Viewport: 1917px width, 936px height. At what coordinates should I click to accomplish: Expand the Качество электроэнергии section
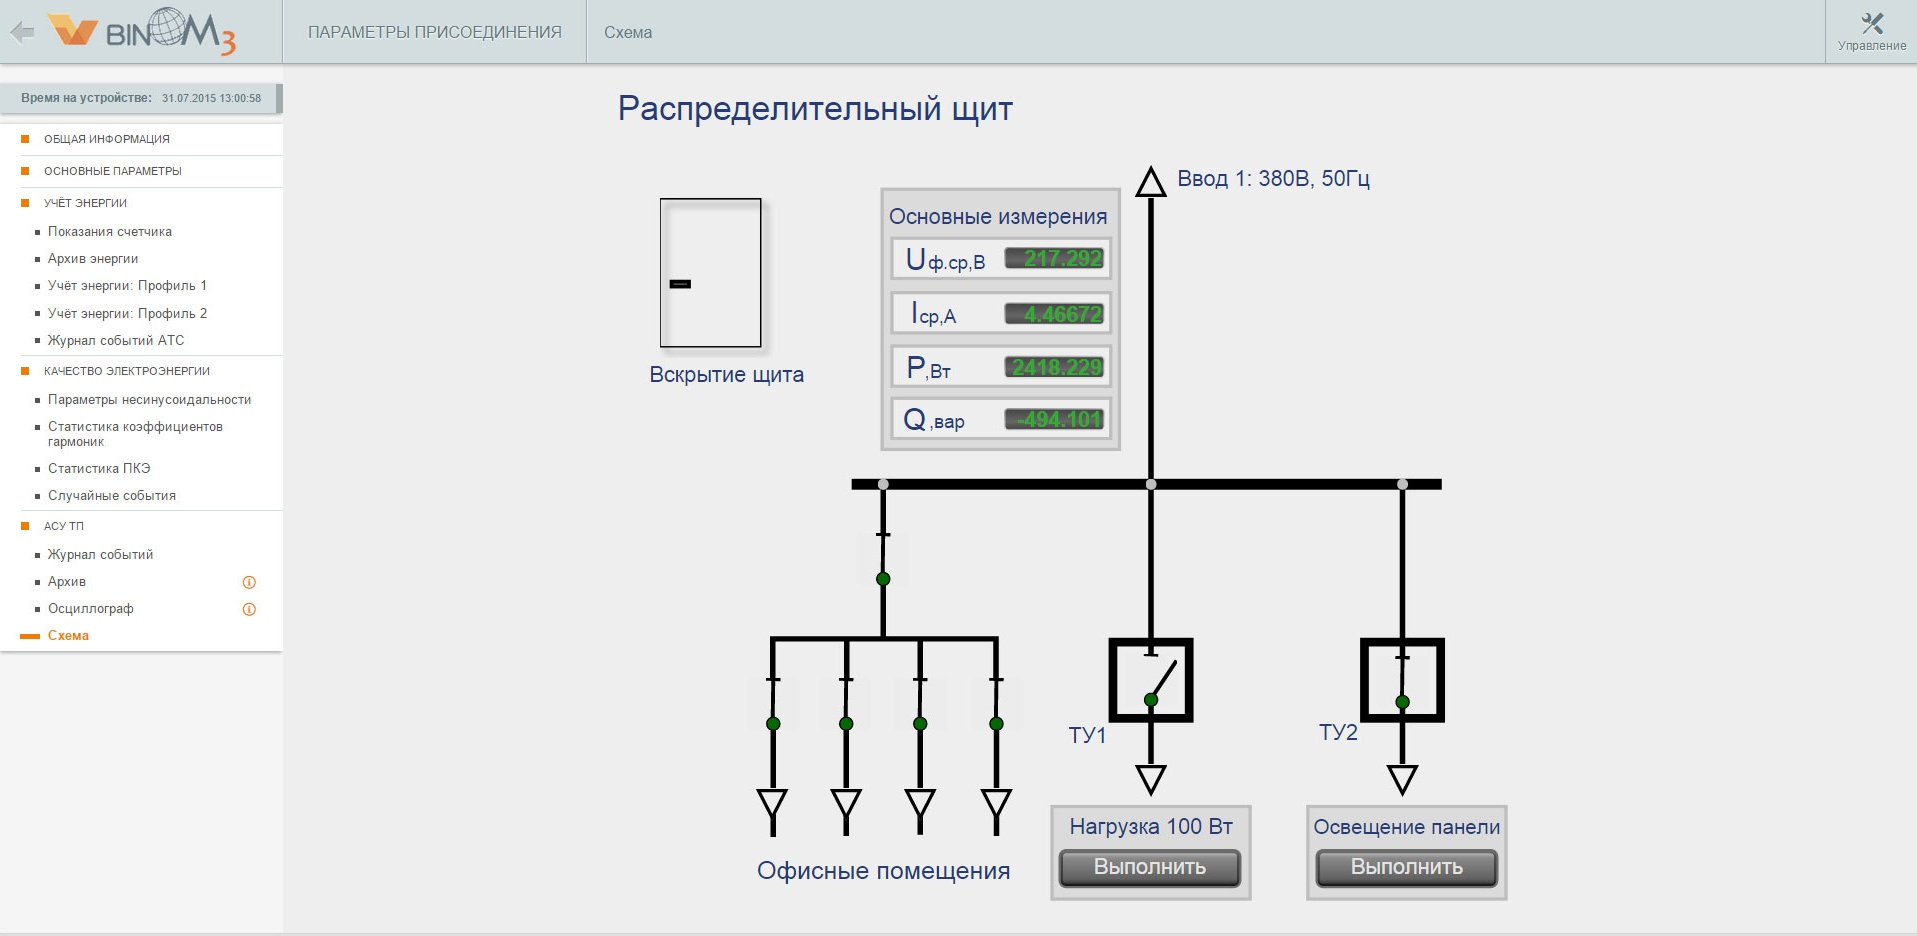pyautogui.click(x=126, y=371)
